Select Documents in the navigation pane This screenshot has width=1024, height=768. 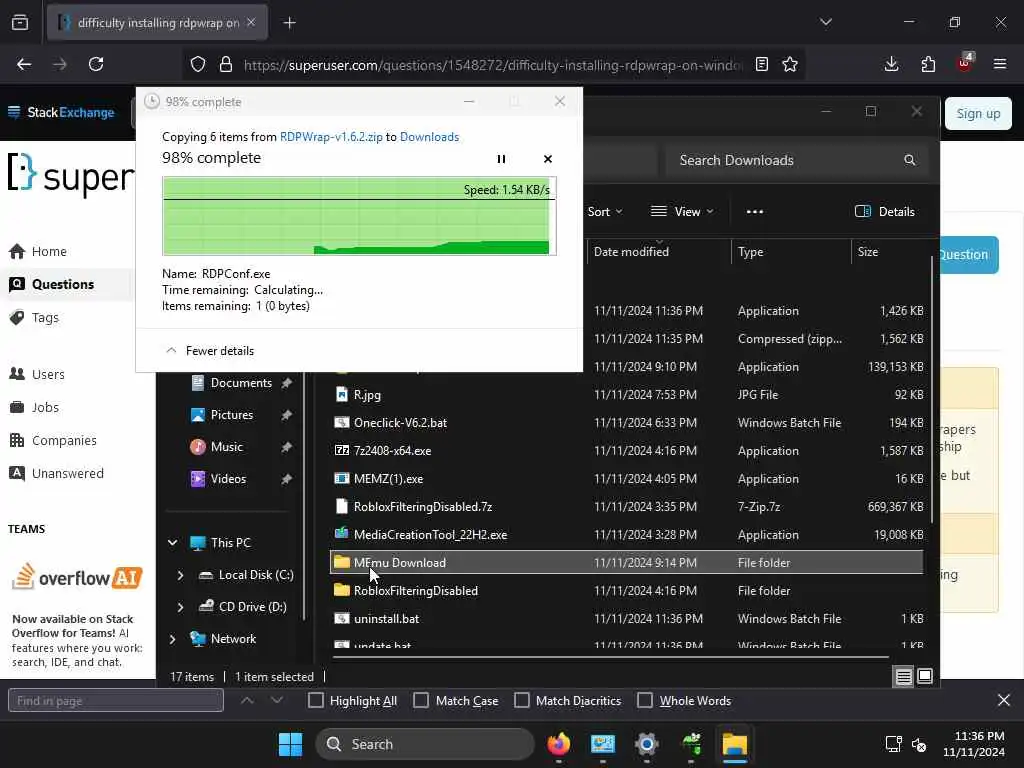(240, 383)
